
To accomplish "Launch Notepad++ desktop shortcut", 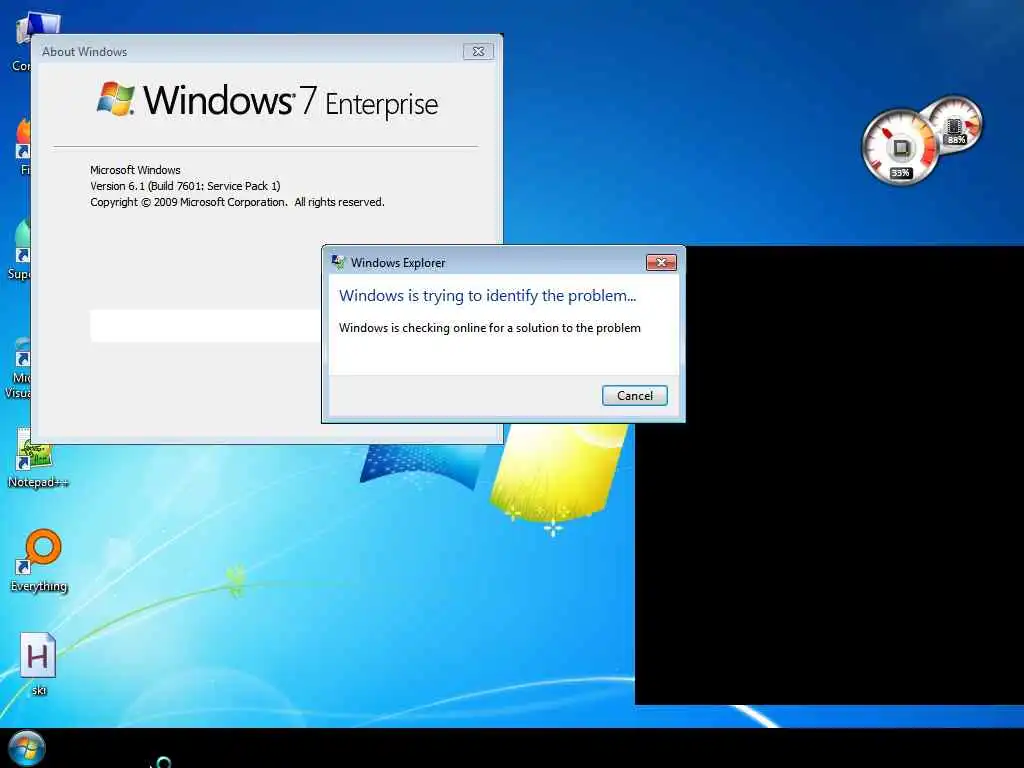I will [37, 458].
